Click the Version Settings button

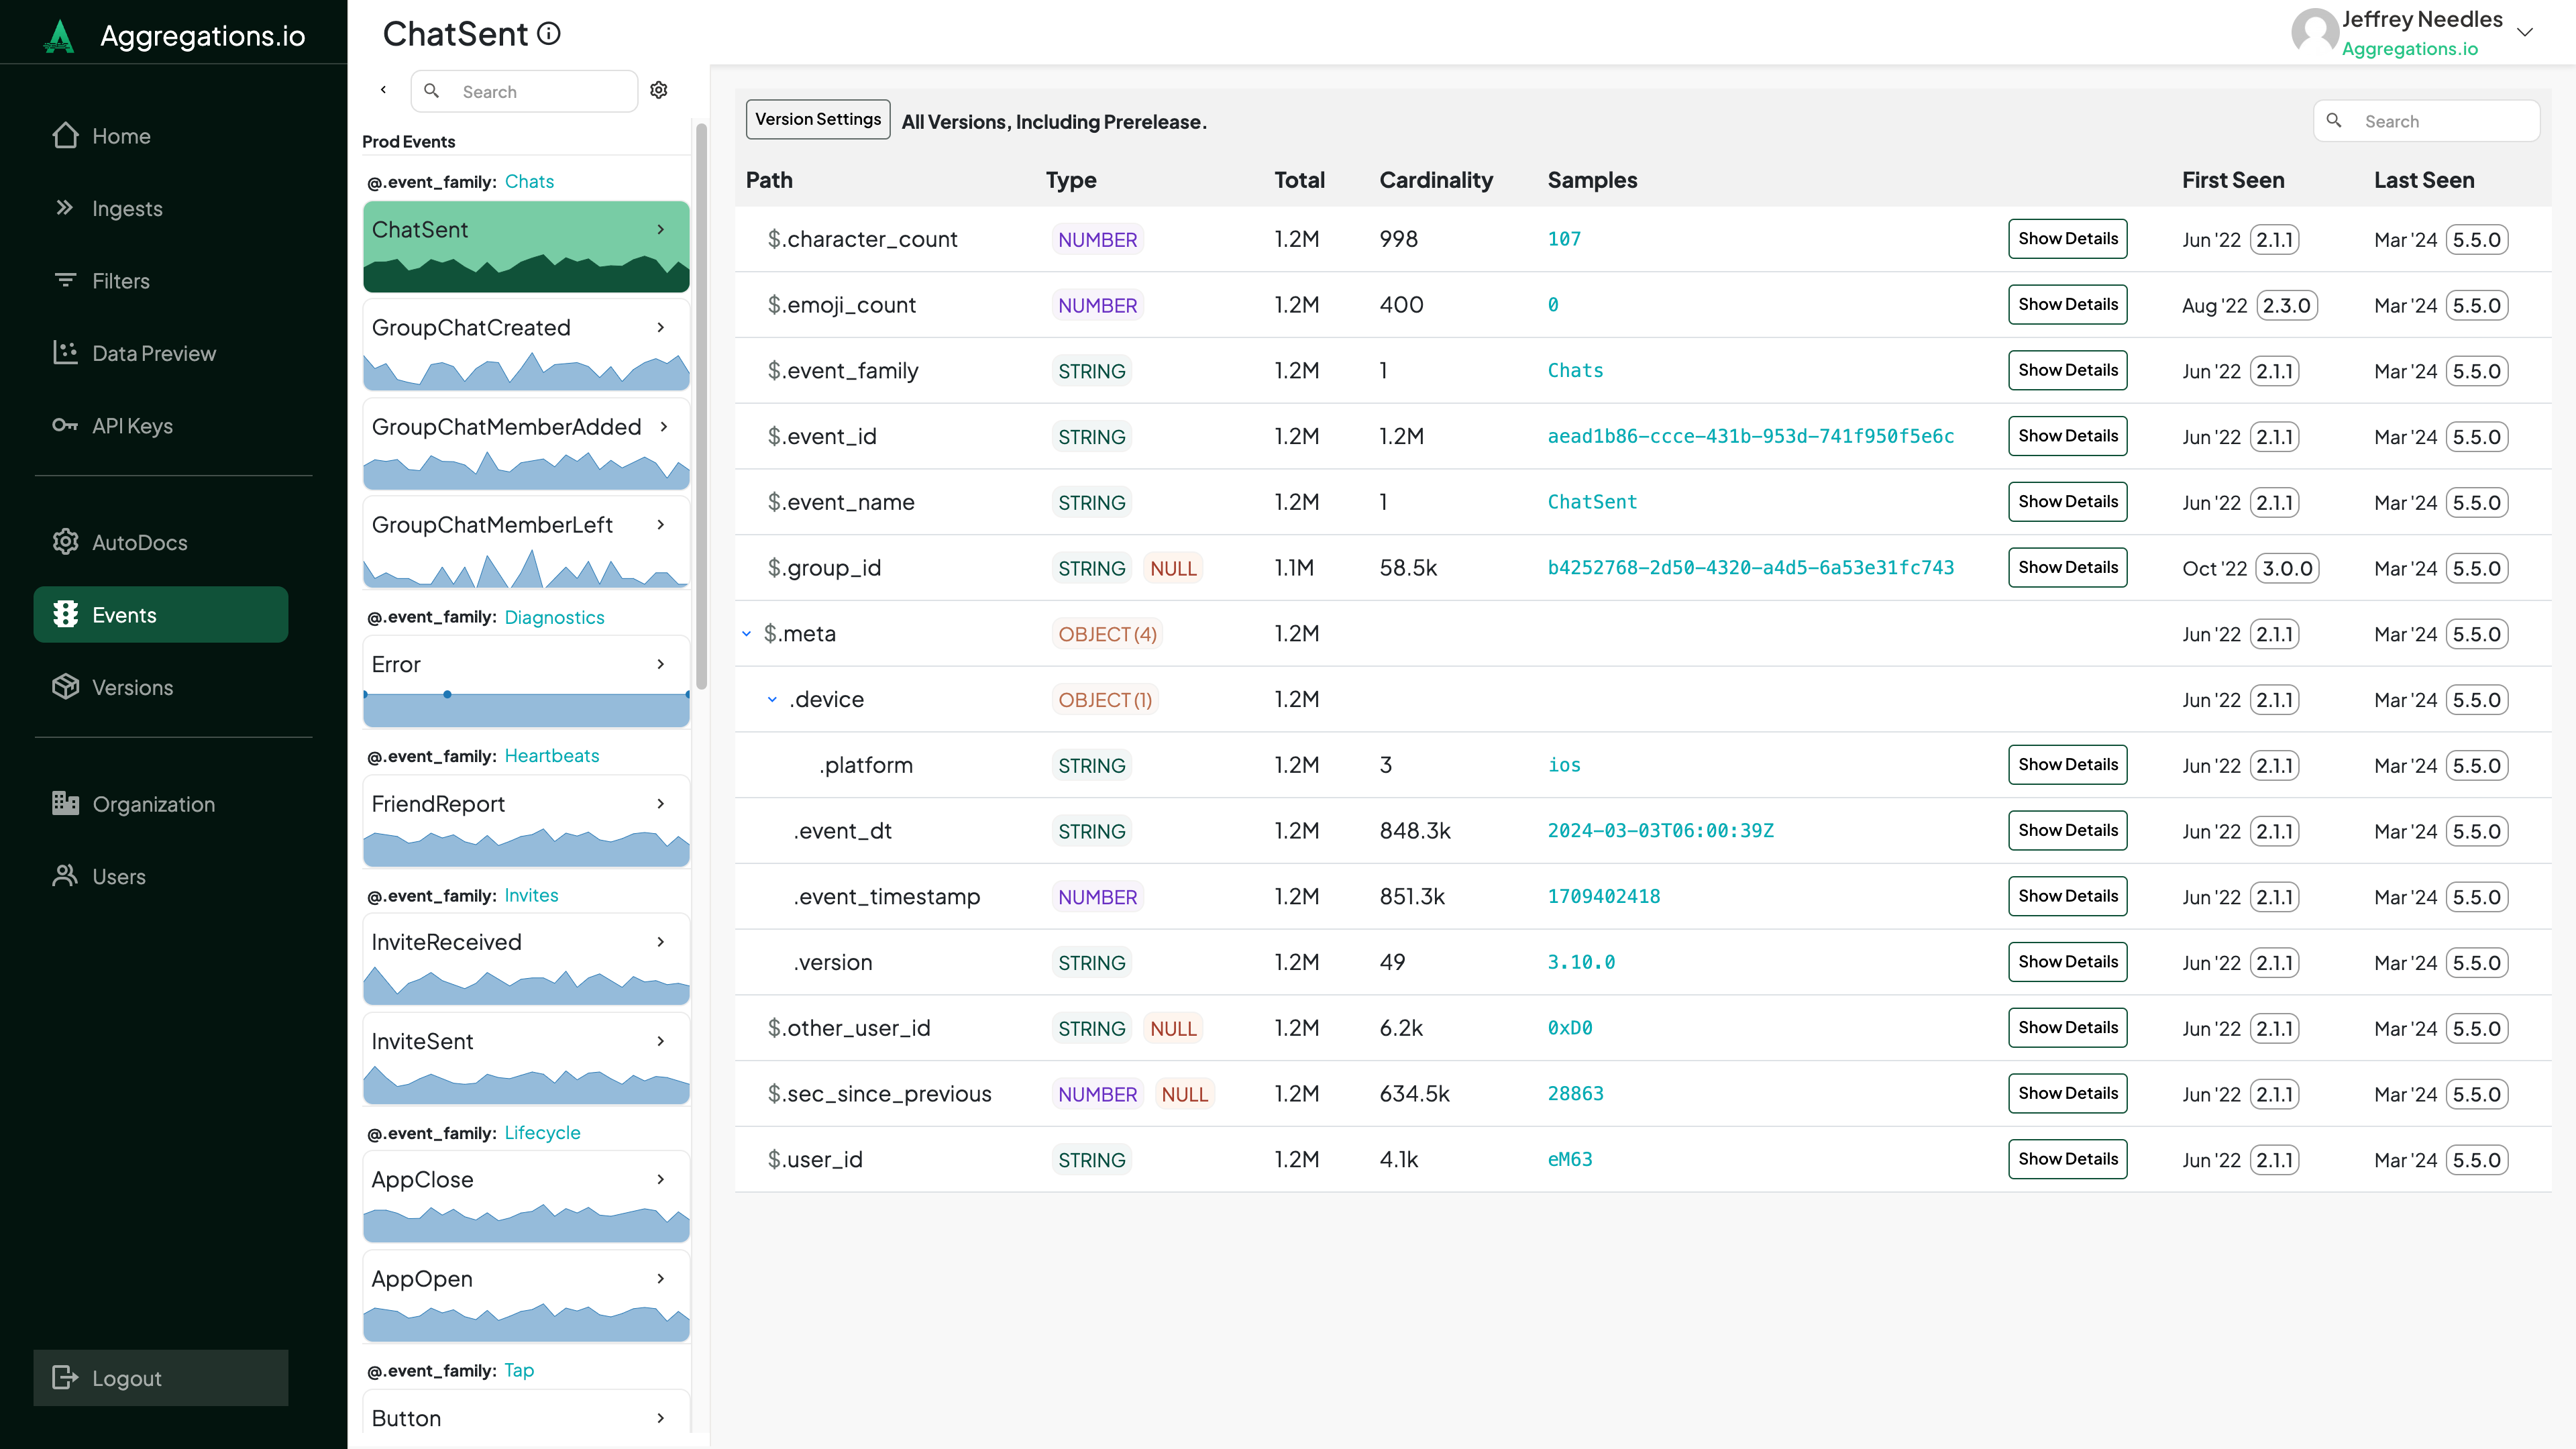pos(817,119)
